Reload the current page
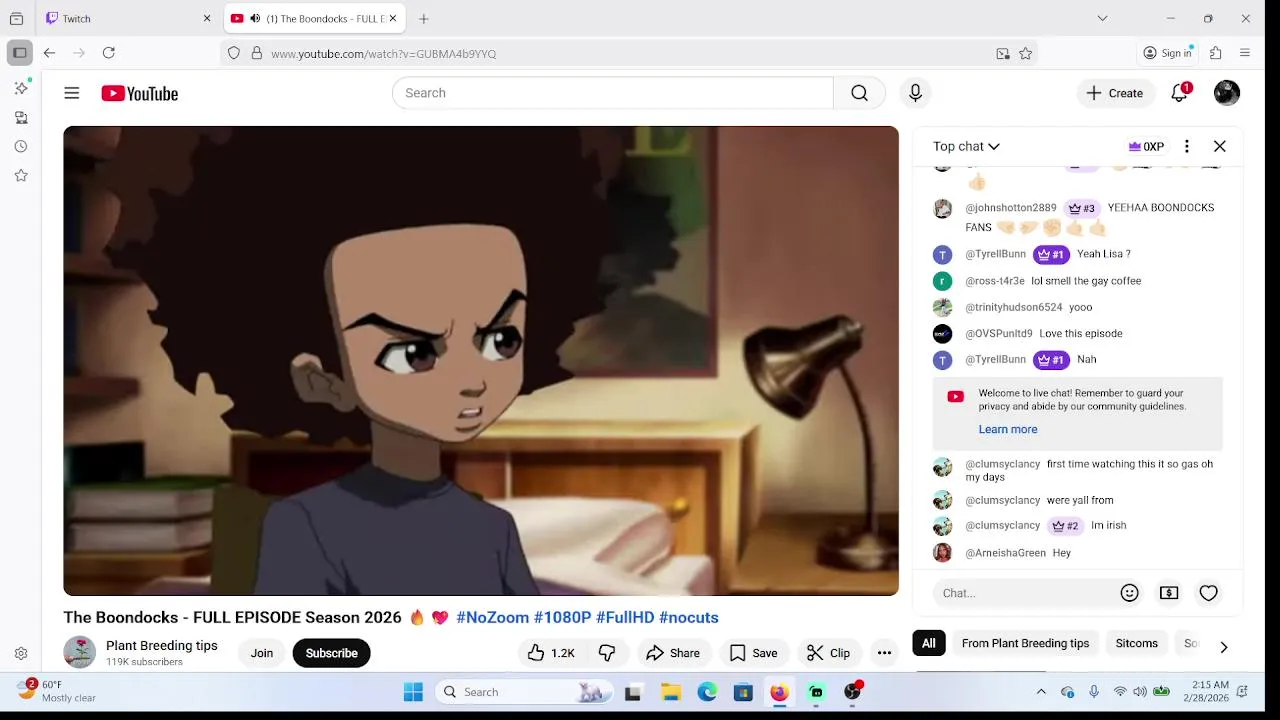Screen dimensions: 1280x720 point(109,53)
